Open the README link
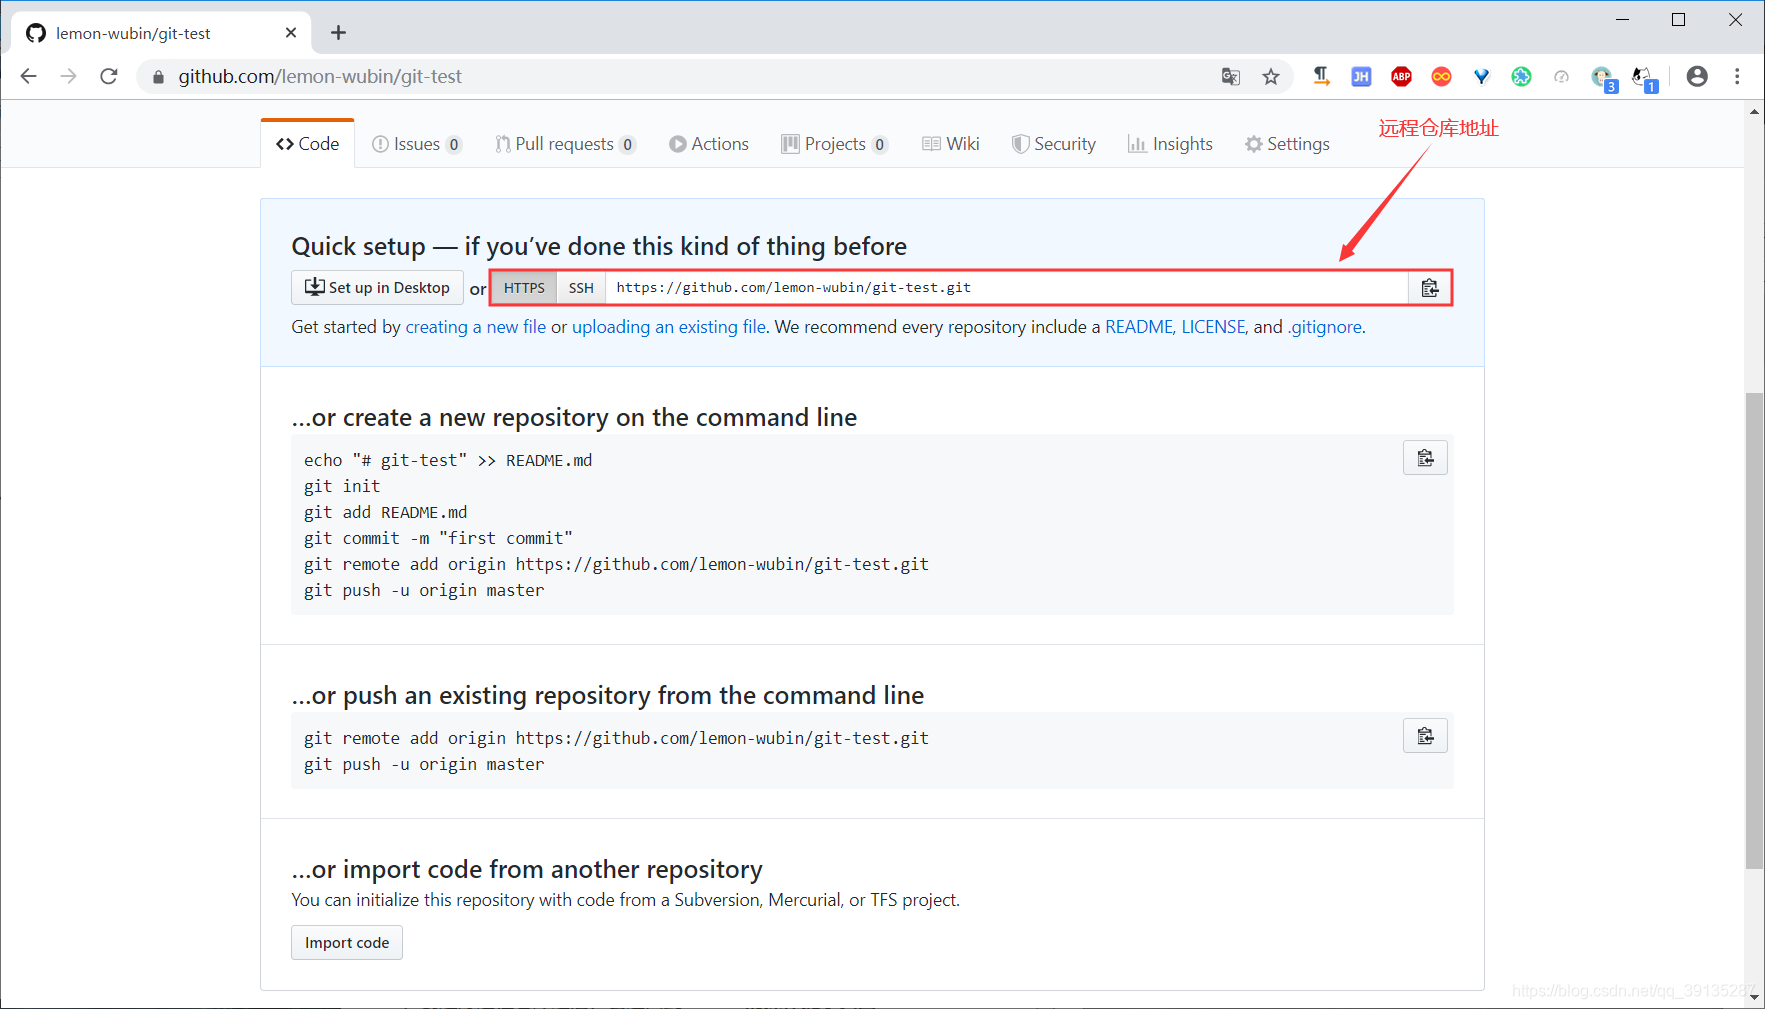 (x=1139, y=327)
